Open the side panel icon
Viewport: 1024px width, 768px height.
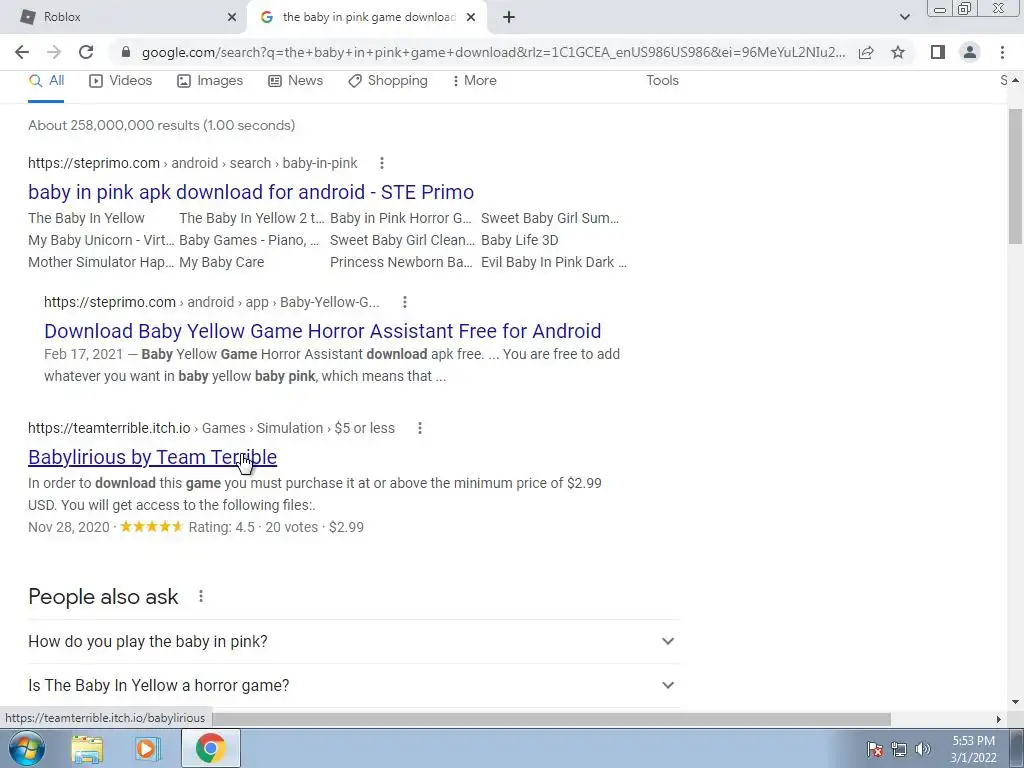click(938, 52)
